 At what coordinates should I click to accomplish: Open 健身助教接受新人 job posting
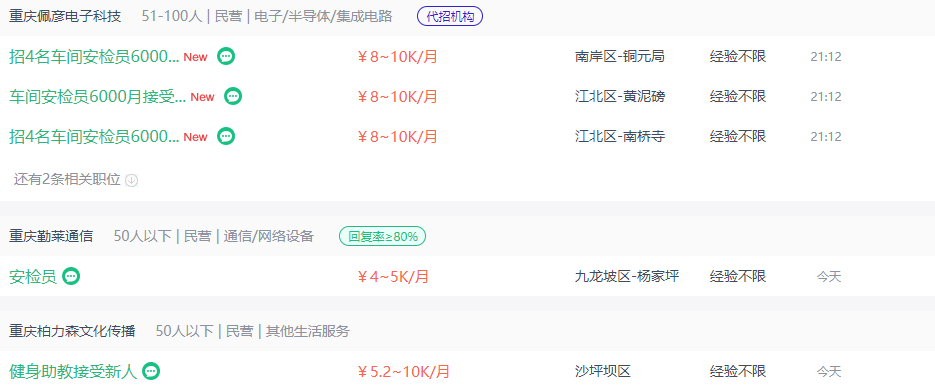click(73, 372)
